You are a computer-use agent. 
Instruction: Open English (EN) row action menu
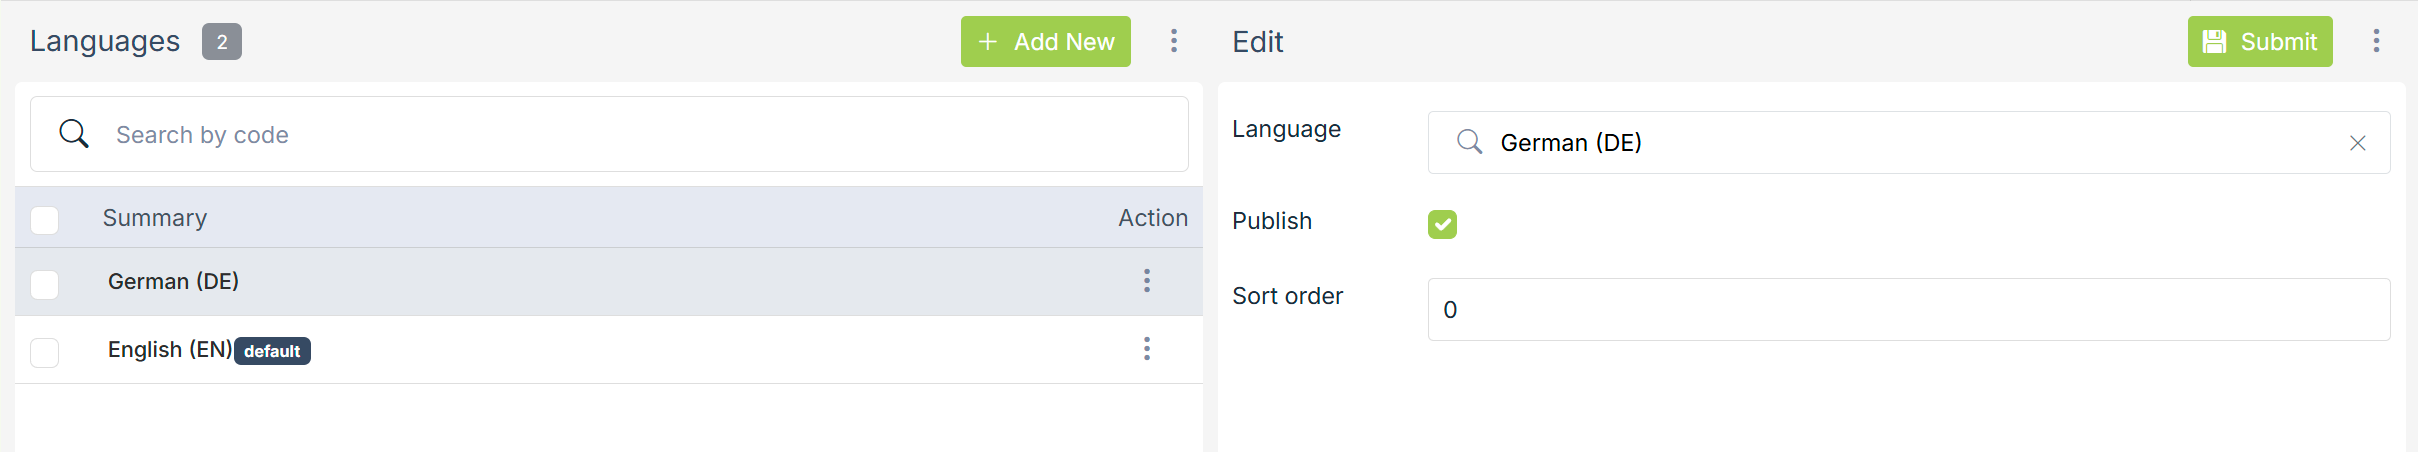[1147, 349]
